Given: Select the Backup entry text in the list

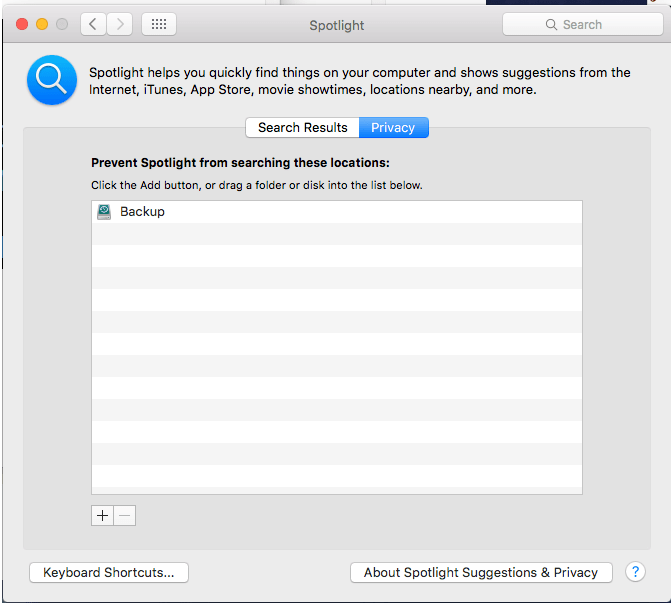Looking at the screenshot, I should point(142,212).
